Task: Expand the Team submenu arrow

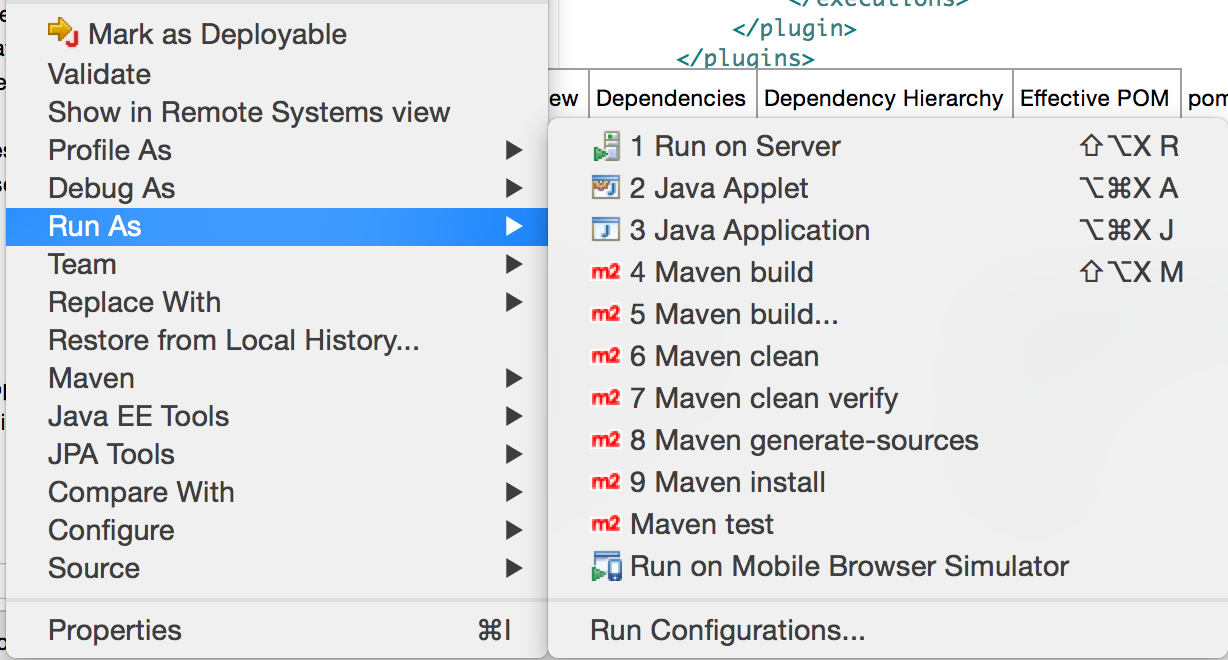Action: click(514, 265)
